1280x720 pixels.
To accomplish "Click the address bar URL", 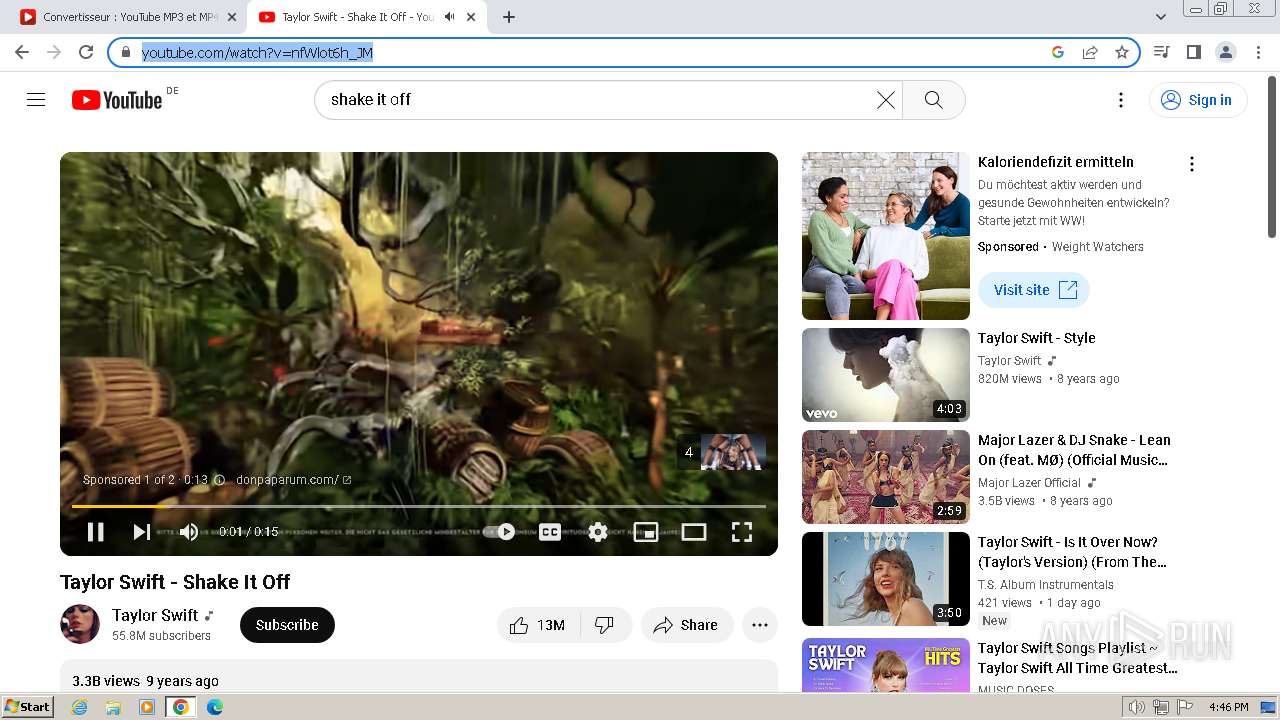I will [257, 52].
